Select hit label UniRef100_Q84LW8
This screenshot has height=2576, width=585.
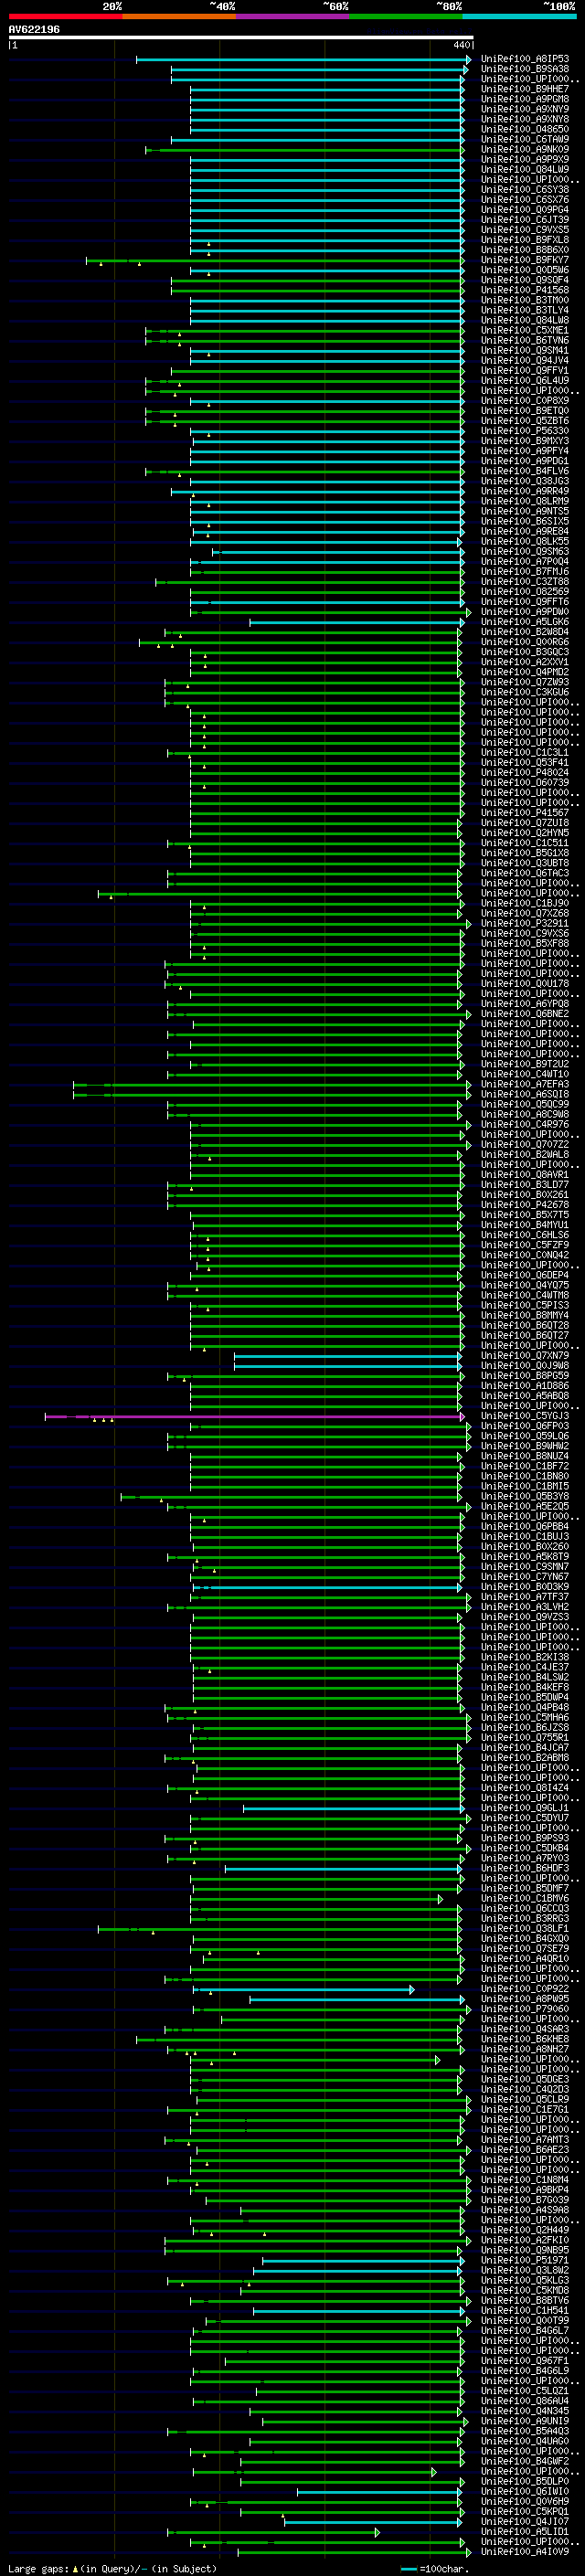click(525, 321)
